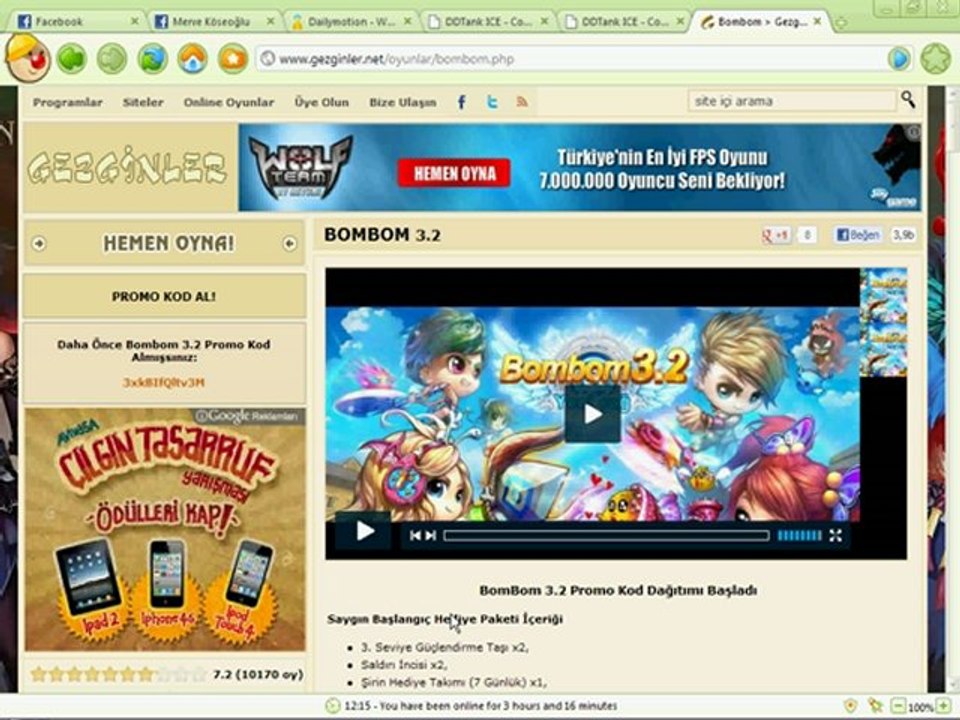Open the orange favorites home icon
Image resolution: width=960 pixels, height=720 pixels.
click(233, 59)
